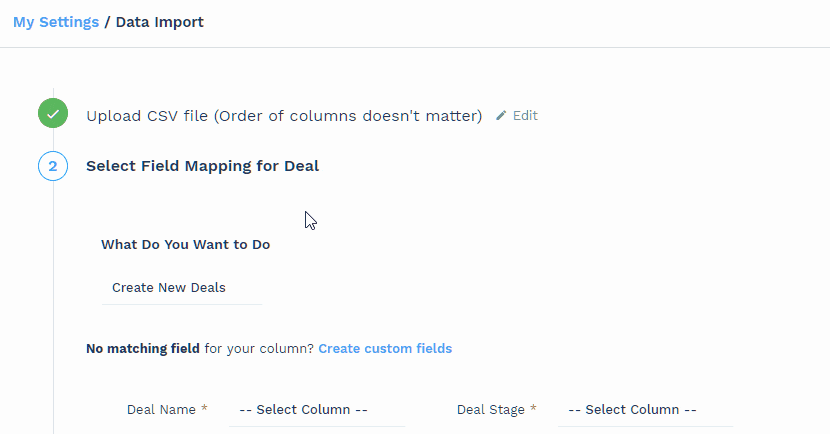This screenshot has width=830, height=434.
Task: Select the Upload CSV file step title
Action: [284, 116]
